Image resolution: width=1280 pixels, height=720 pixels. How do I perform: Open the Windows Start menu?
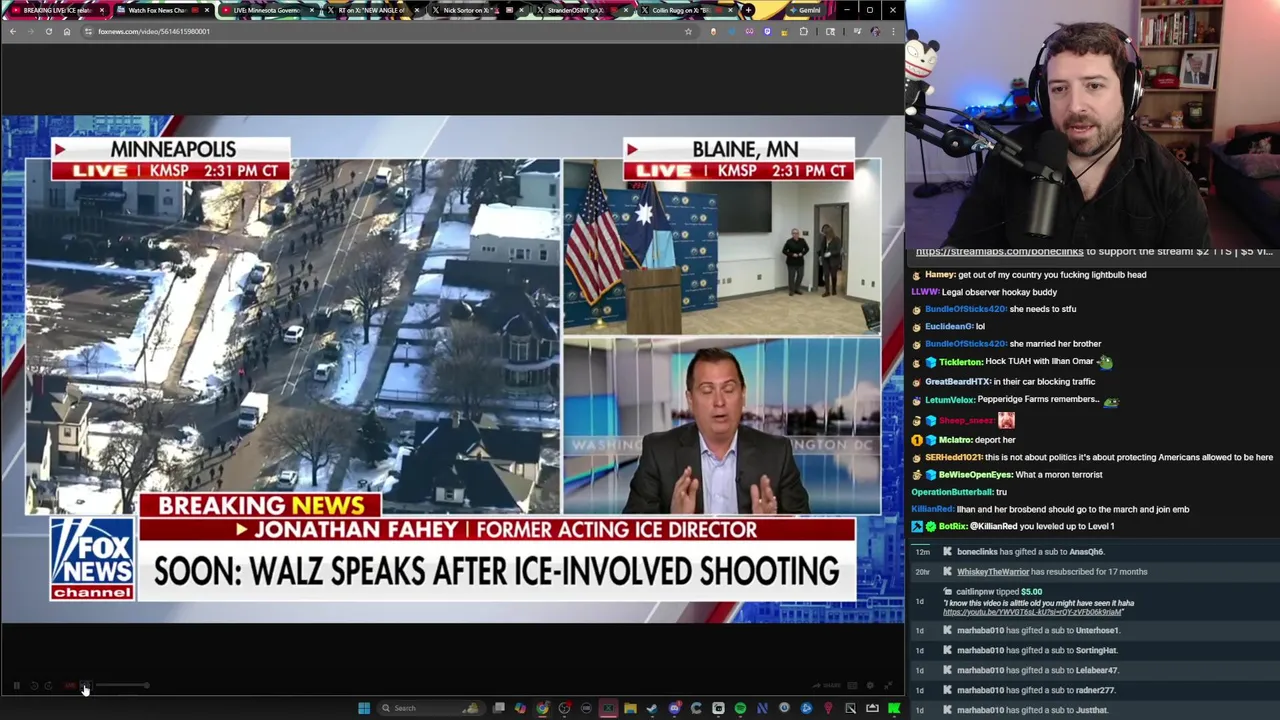pos(364,708)
